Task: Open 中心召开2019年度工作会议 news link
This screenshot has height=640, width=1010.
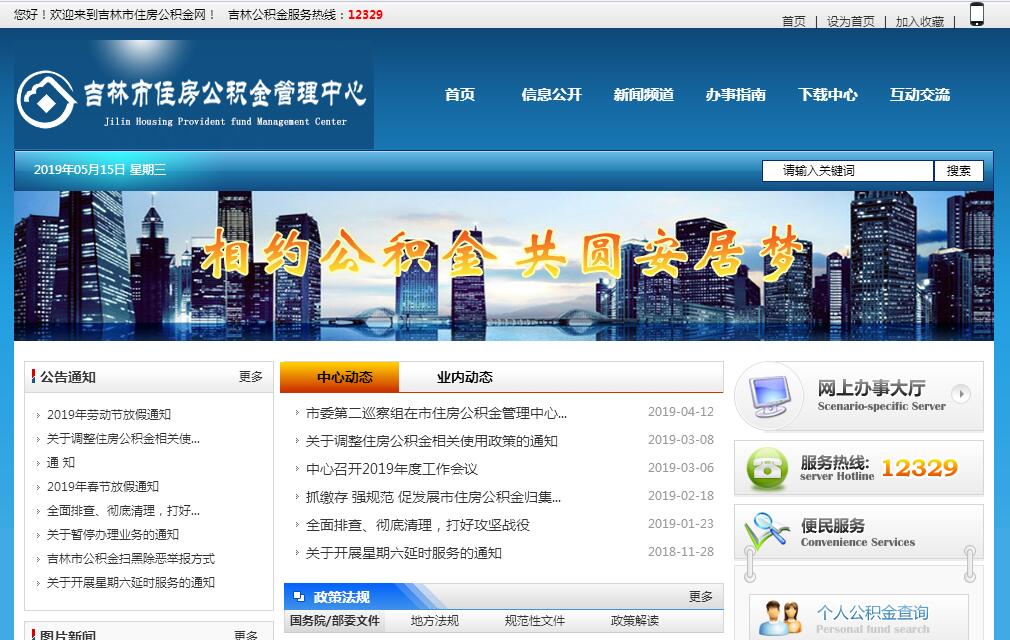Action: (391, 469)
